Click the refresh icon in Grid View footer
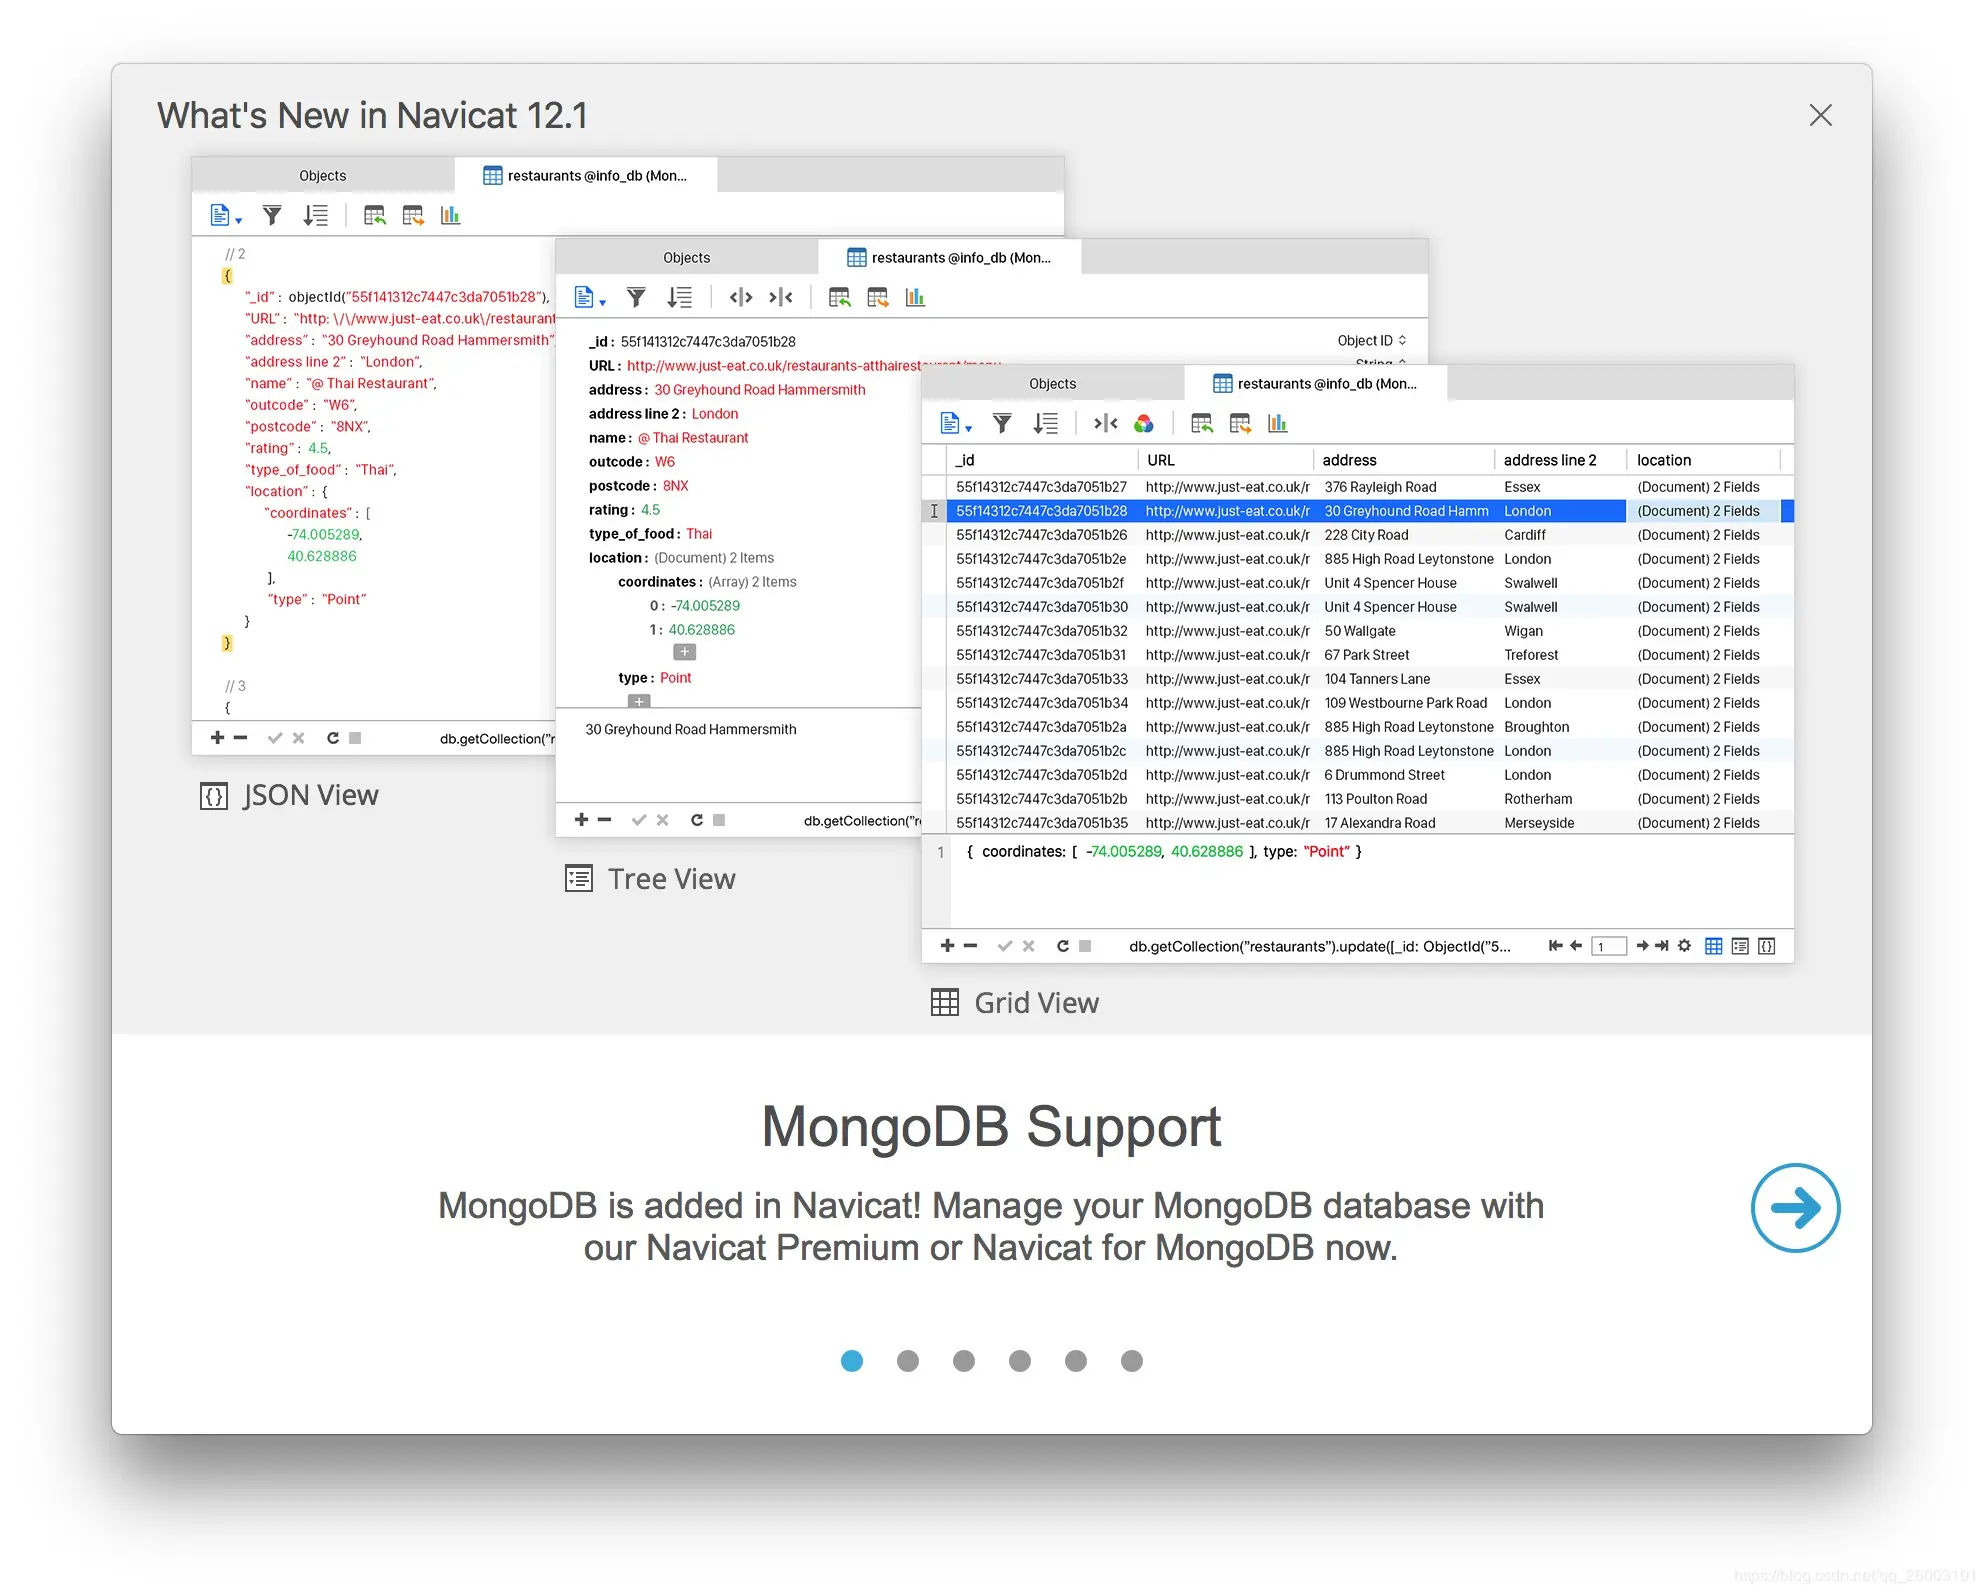 click(1062, 945)
